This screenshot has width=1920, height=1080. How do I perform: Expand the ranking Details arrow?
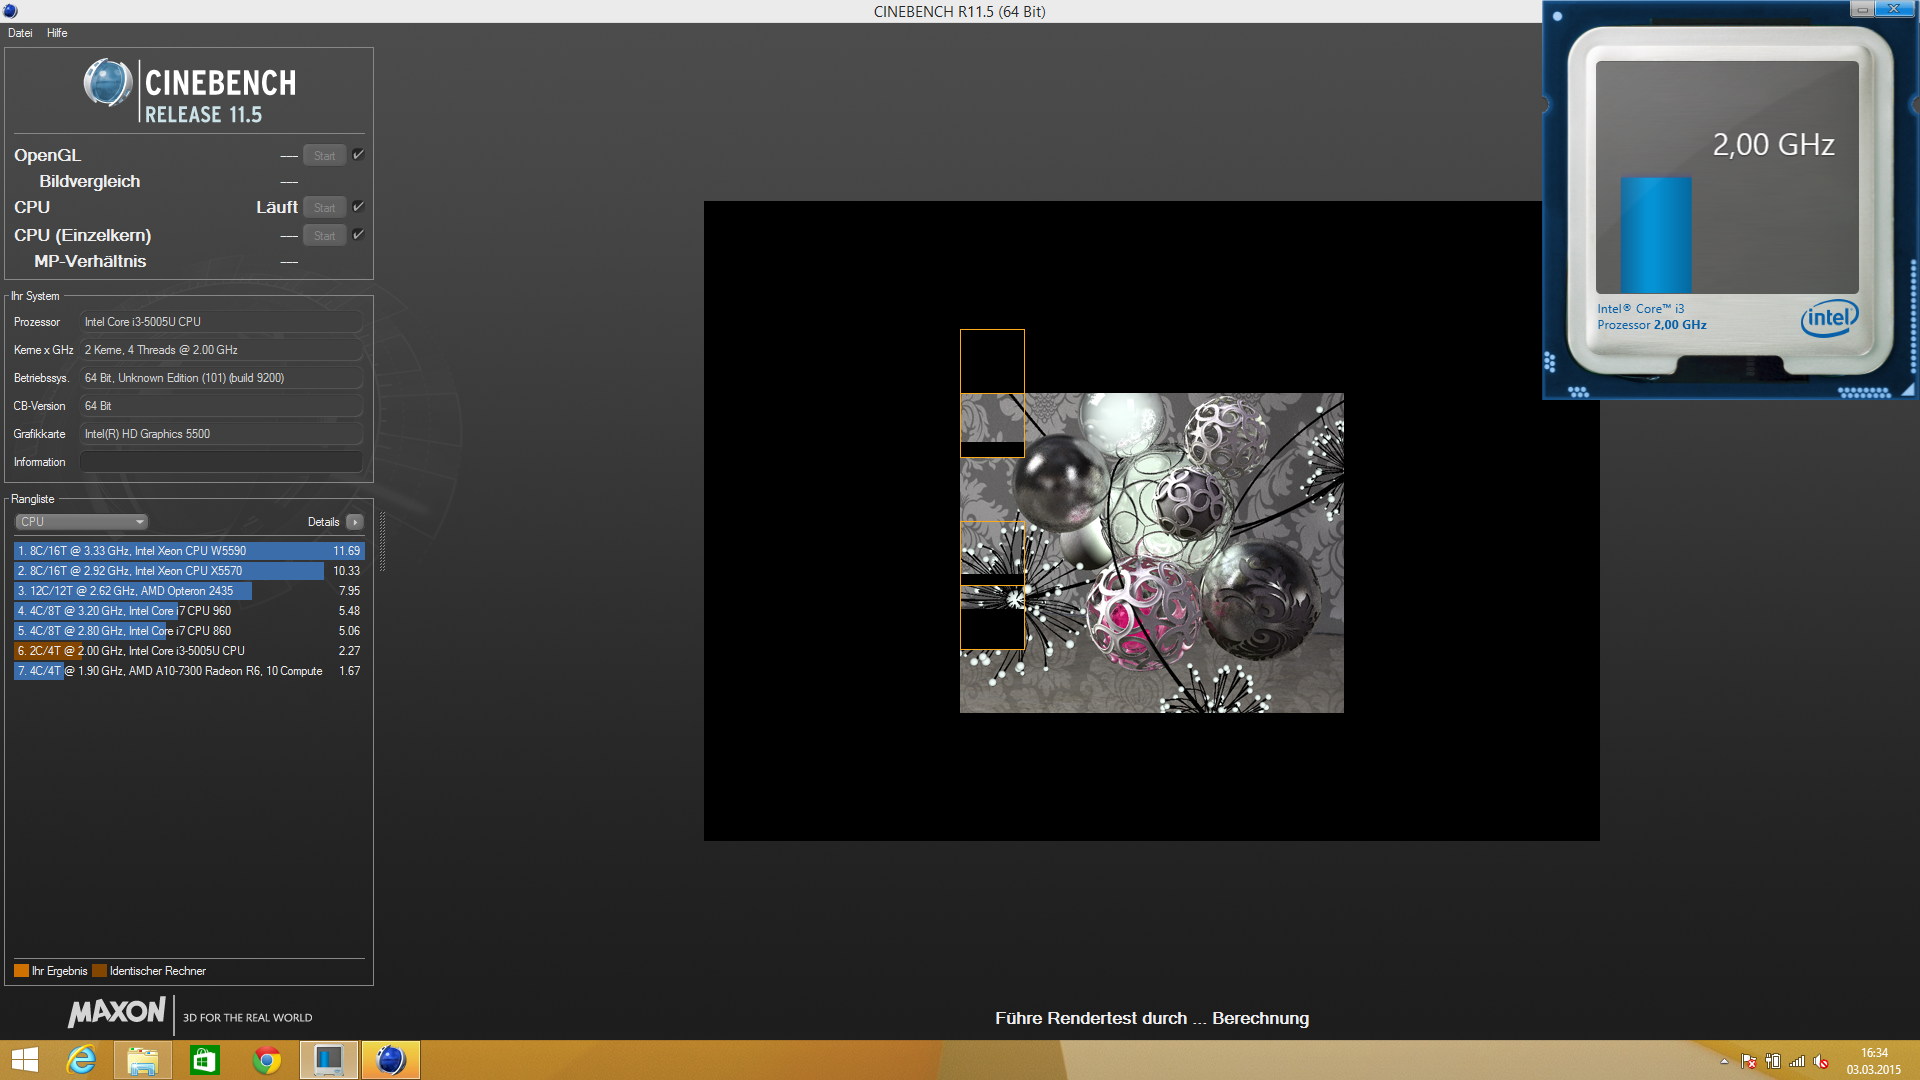tap(355, 522)
